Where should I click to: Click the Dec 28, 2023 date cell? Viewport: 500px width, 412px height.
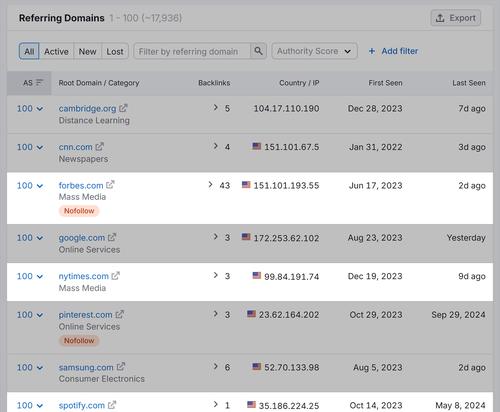click(375, 108)
